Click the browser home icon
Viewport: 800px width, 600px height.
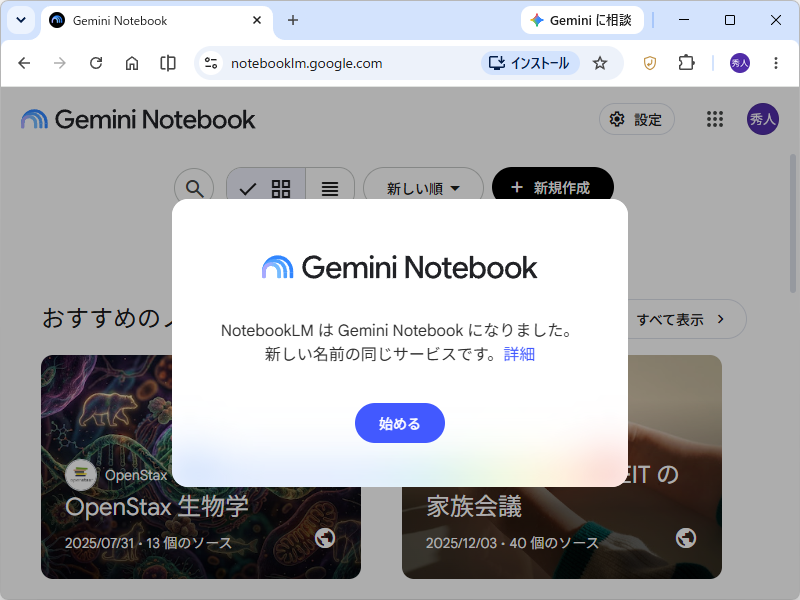pos(132,63)
